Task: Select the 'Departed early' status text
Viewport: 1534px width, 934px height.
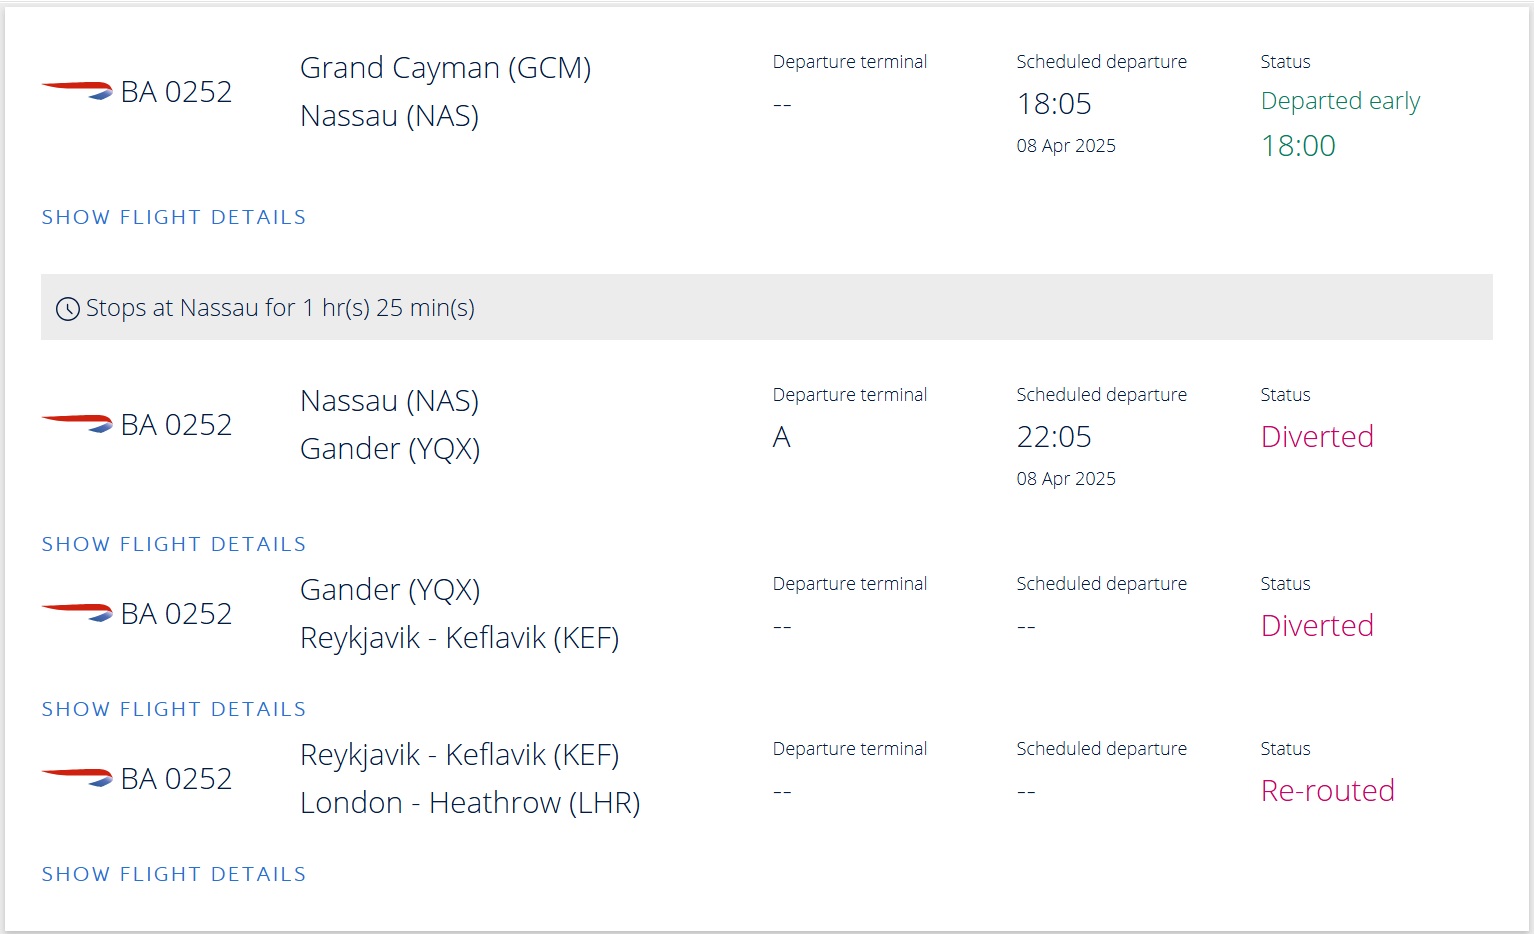Action: tap(1340, 101)
